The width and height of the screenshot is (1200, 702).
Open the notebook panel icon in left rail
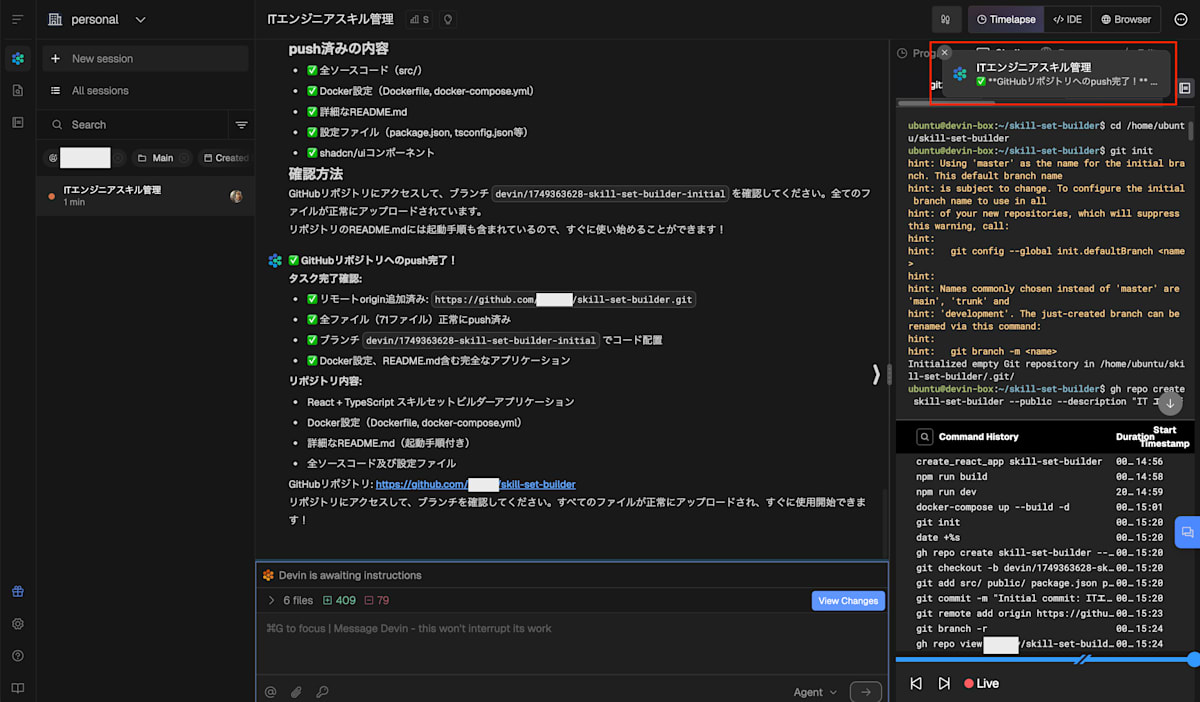pyautogui.click(x=17, y=122)
